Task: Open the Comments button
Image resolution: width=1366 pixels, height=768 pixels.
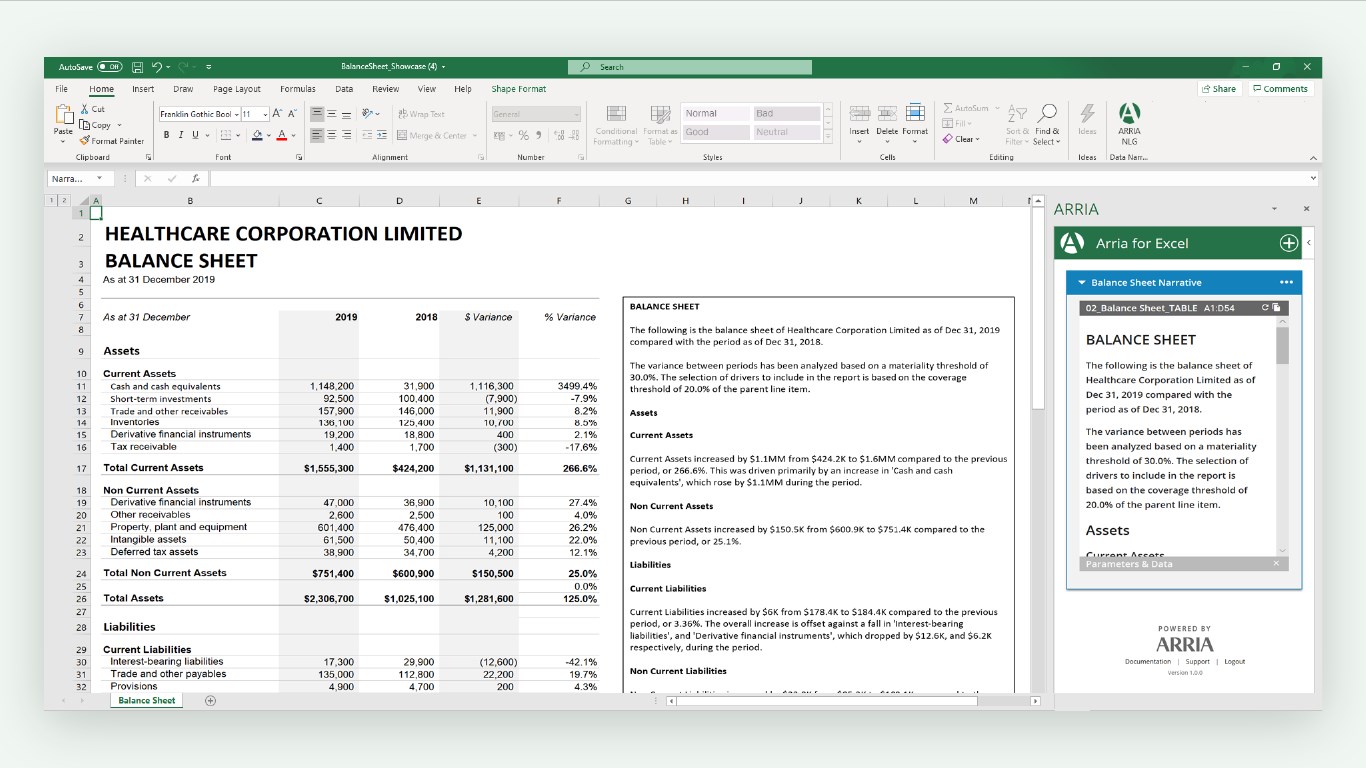Action: [x=1280, y=89]
